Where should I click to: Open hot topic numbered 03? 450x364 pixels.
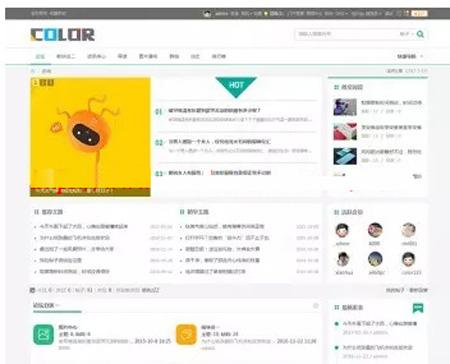219,173
